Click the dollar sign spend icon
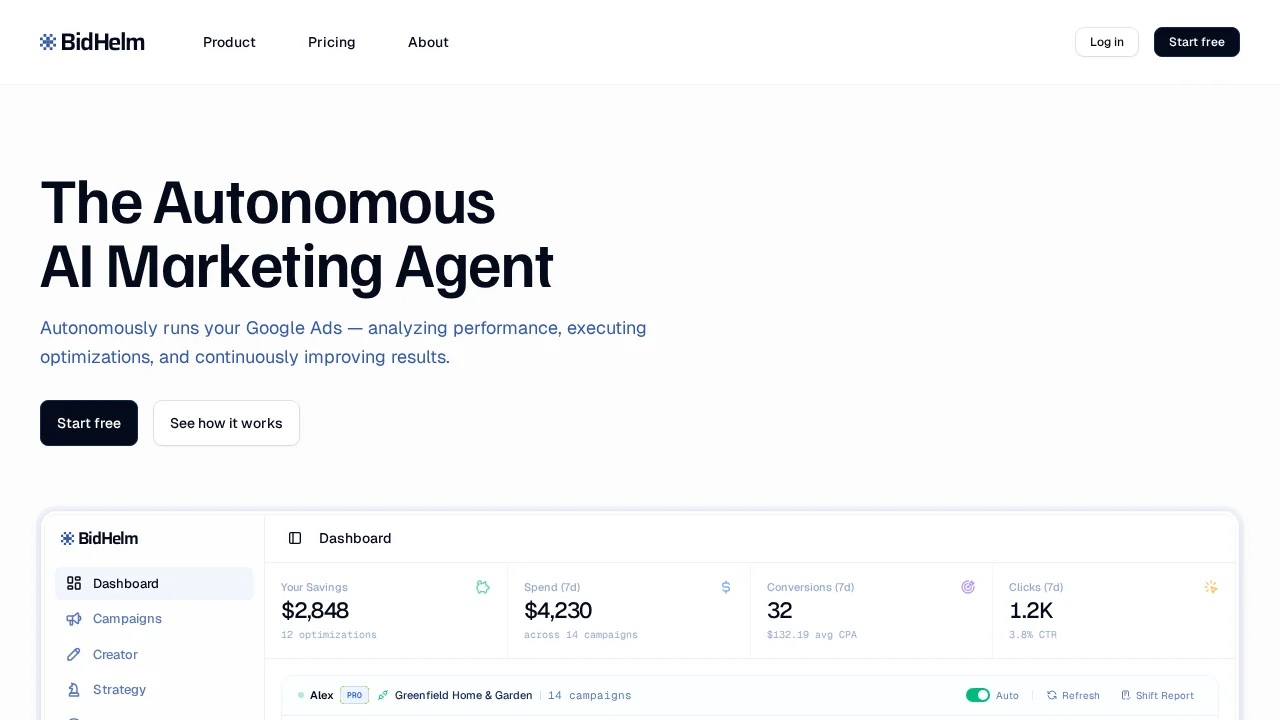1280x720 pixels. (x=726, y=587)
